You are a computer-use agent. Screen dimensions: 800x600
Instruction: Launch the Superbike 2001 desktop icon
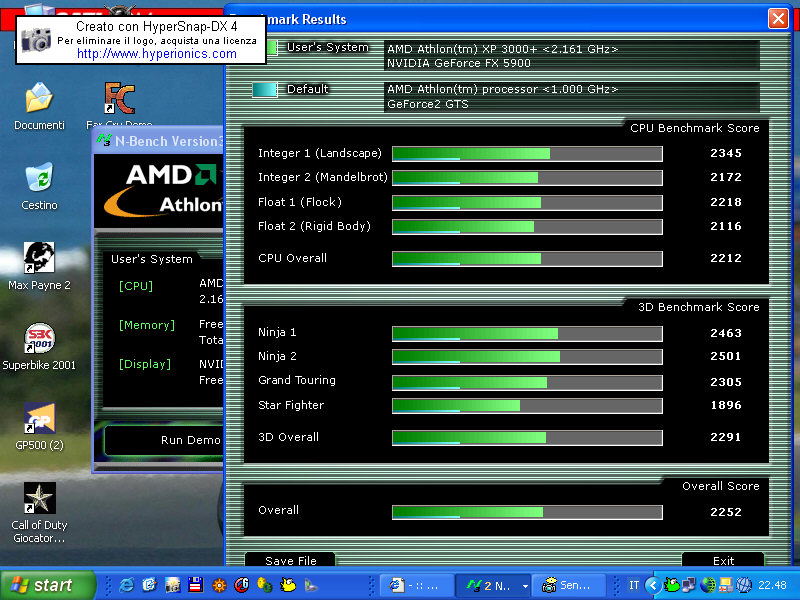click(39, 339)
